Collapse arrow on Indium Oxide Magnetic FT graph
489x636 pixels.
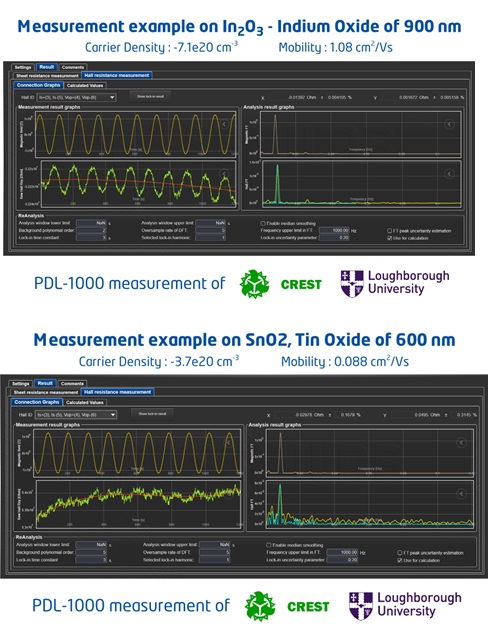tap(449, 124)
